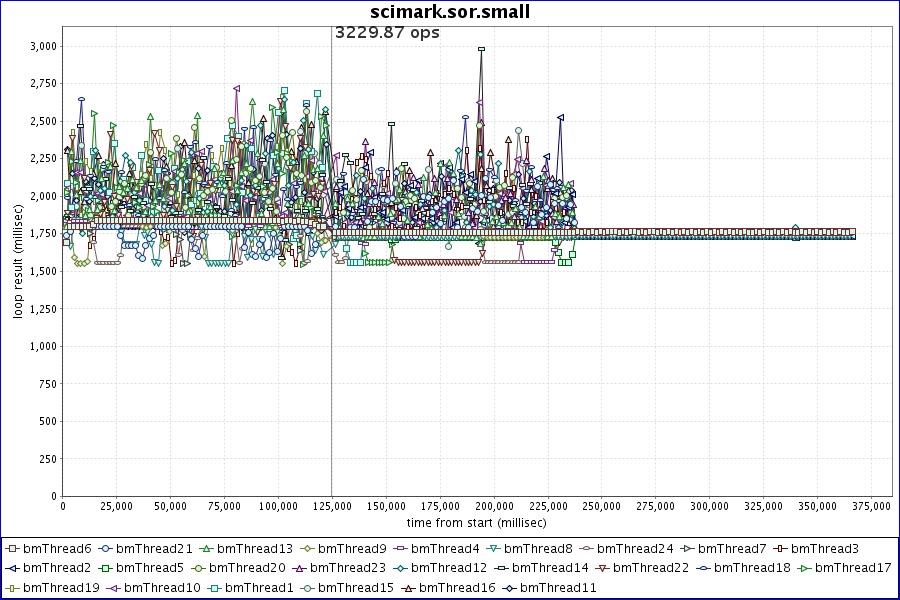Click the 3229.87 ops annotation label
Screen dimensions: 900x600
[387, 33]
